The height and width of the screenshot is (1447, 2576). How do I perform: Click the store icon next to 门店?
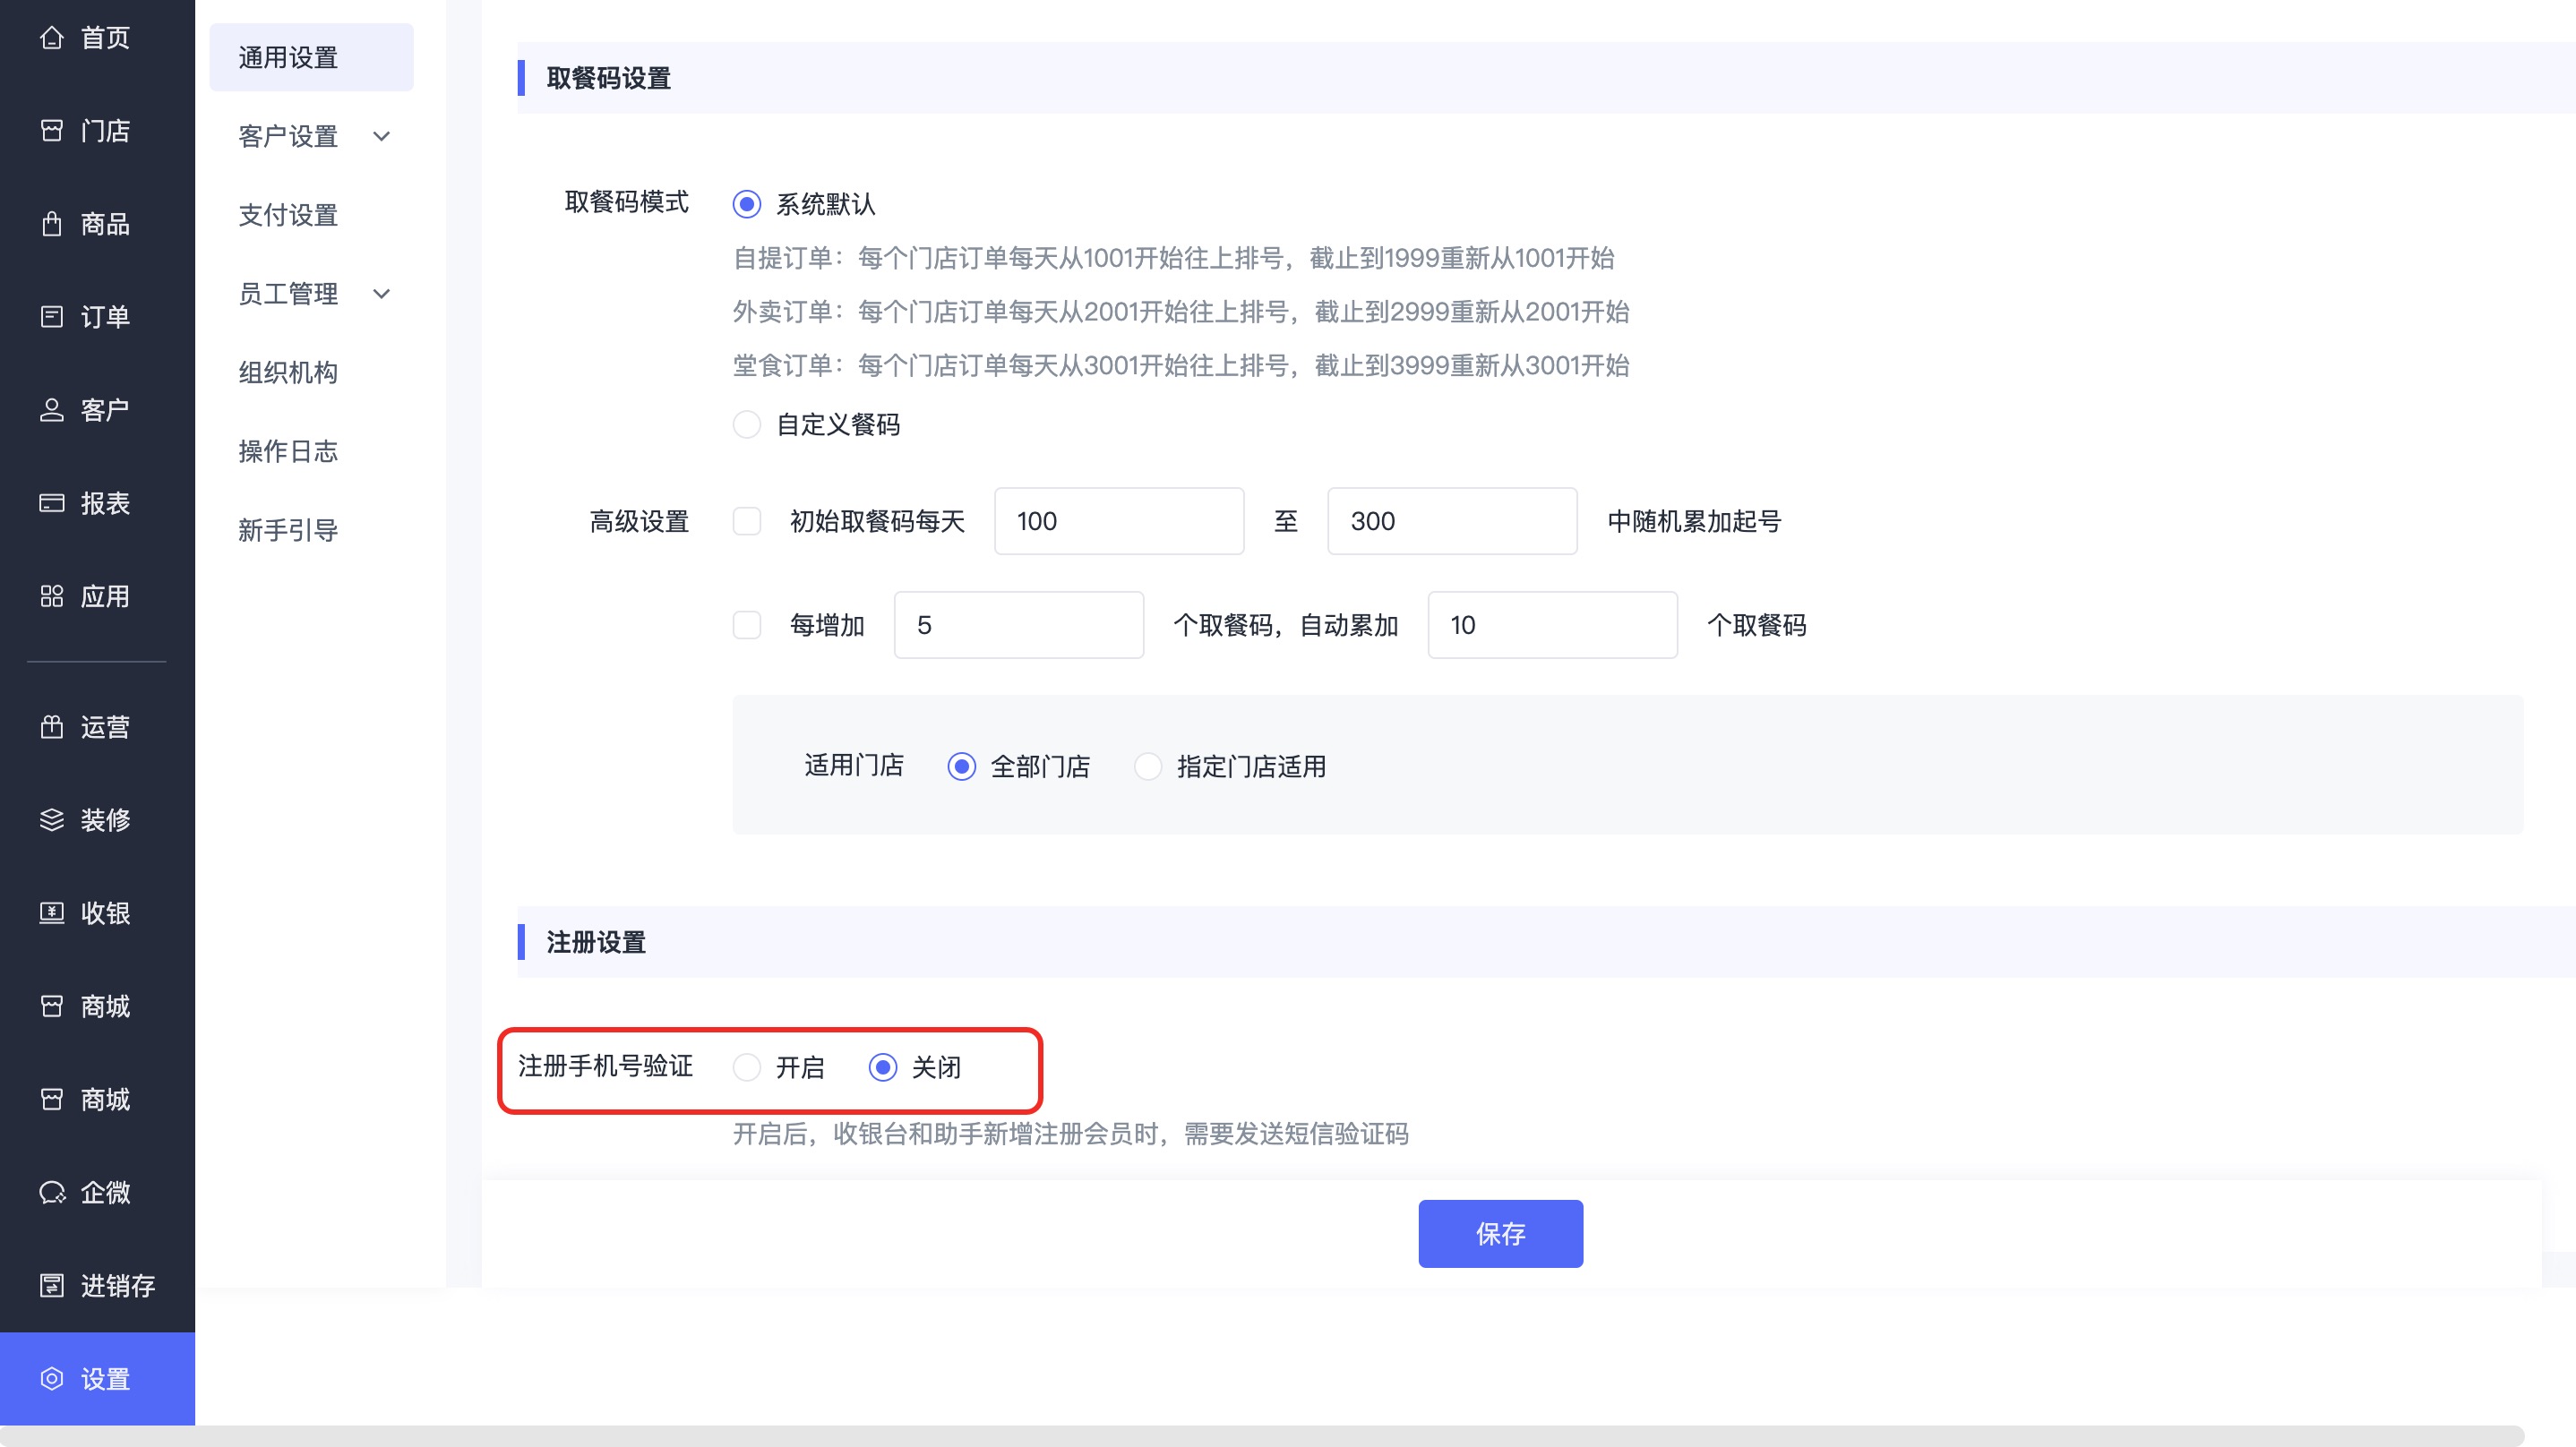tap(51, 131)
